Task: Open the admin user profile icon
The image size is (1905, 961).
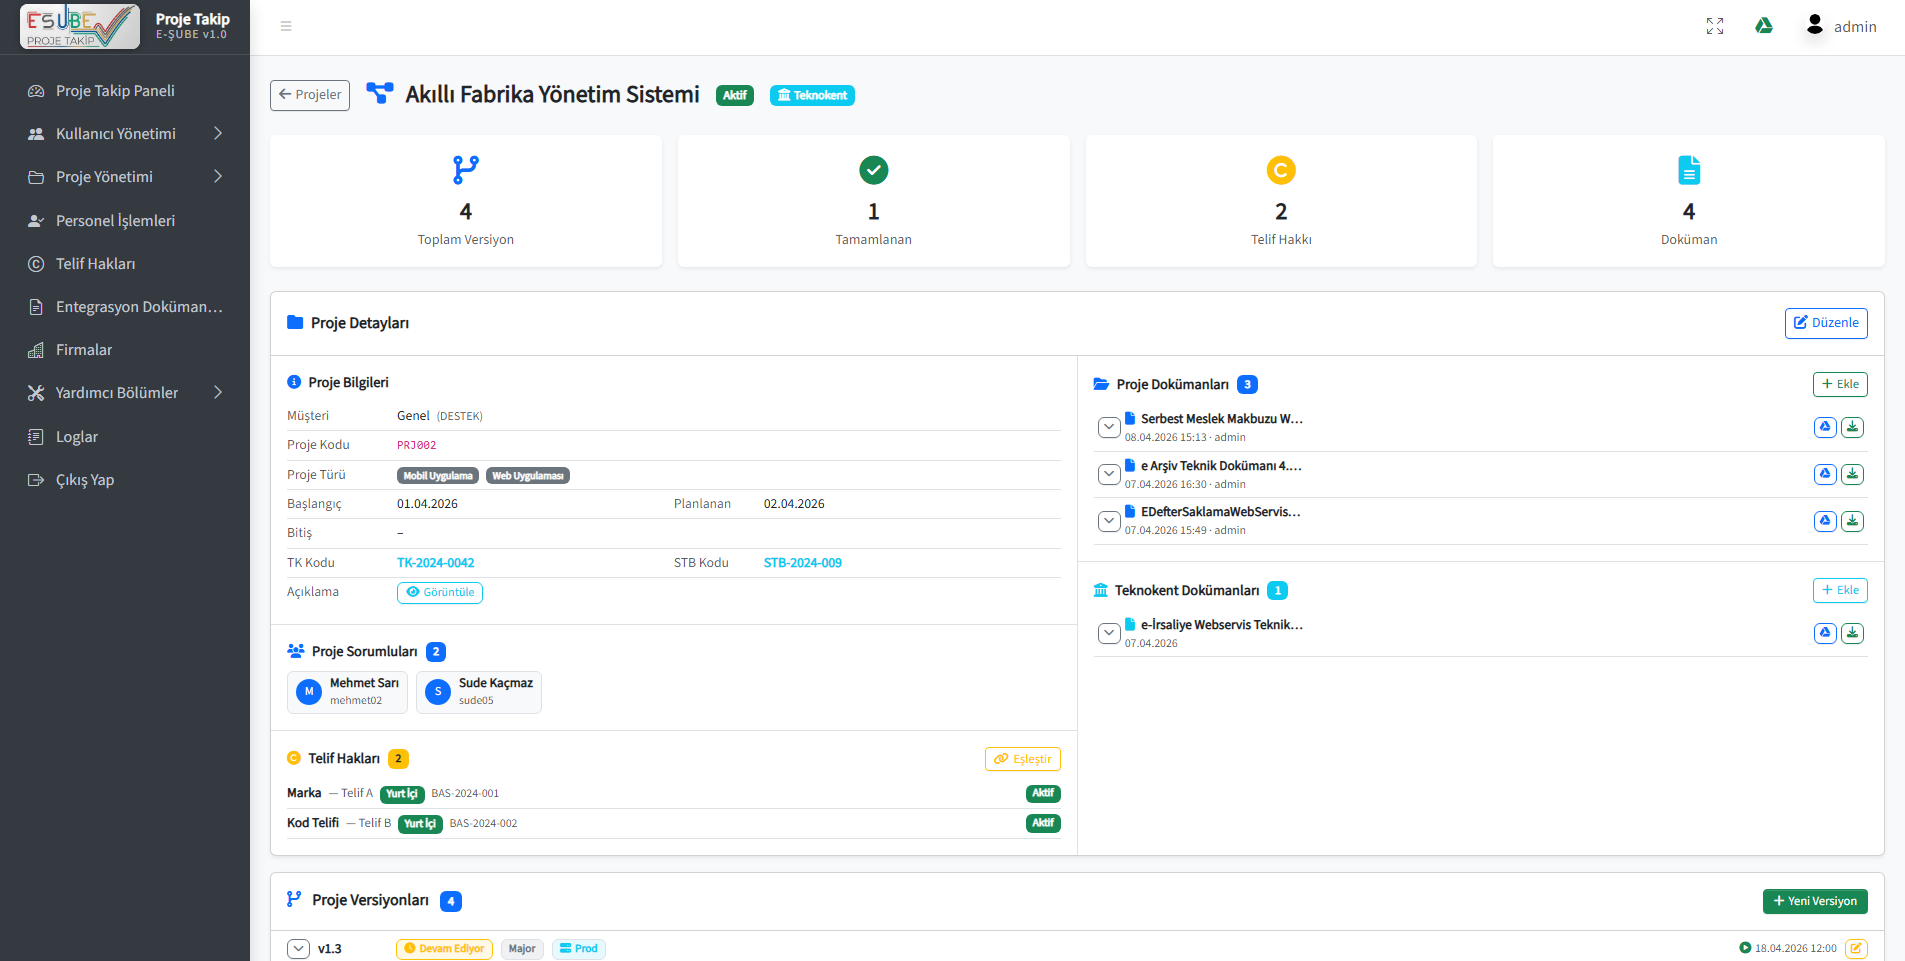Action: pos(1815,26)
